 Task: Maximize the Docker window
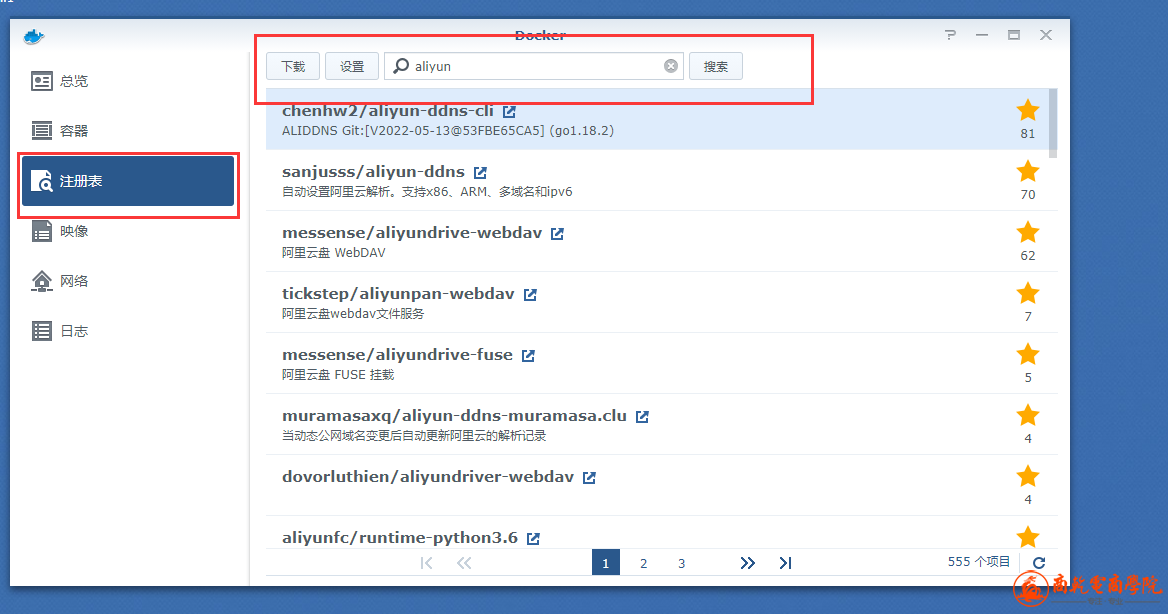pos(1014,35)
